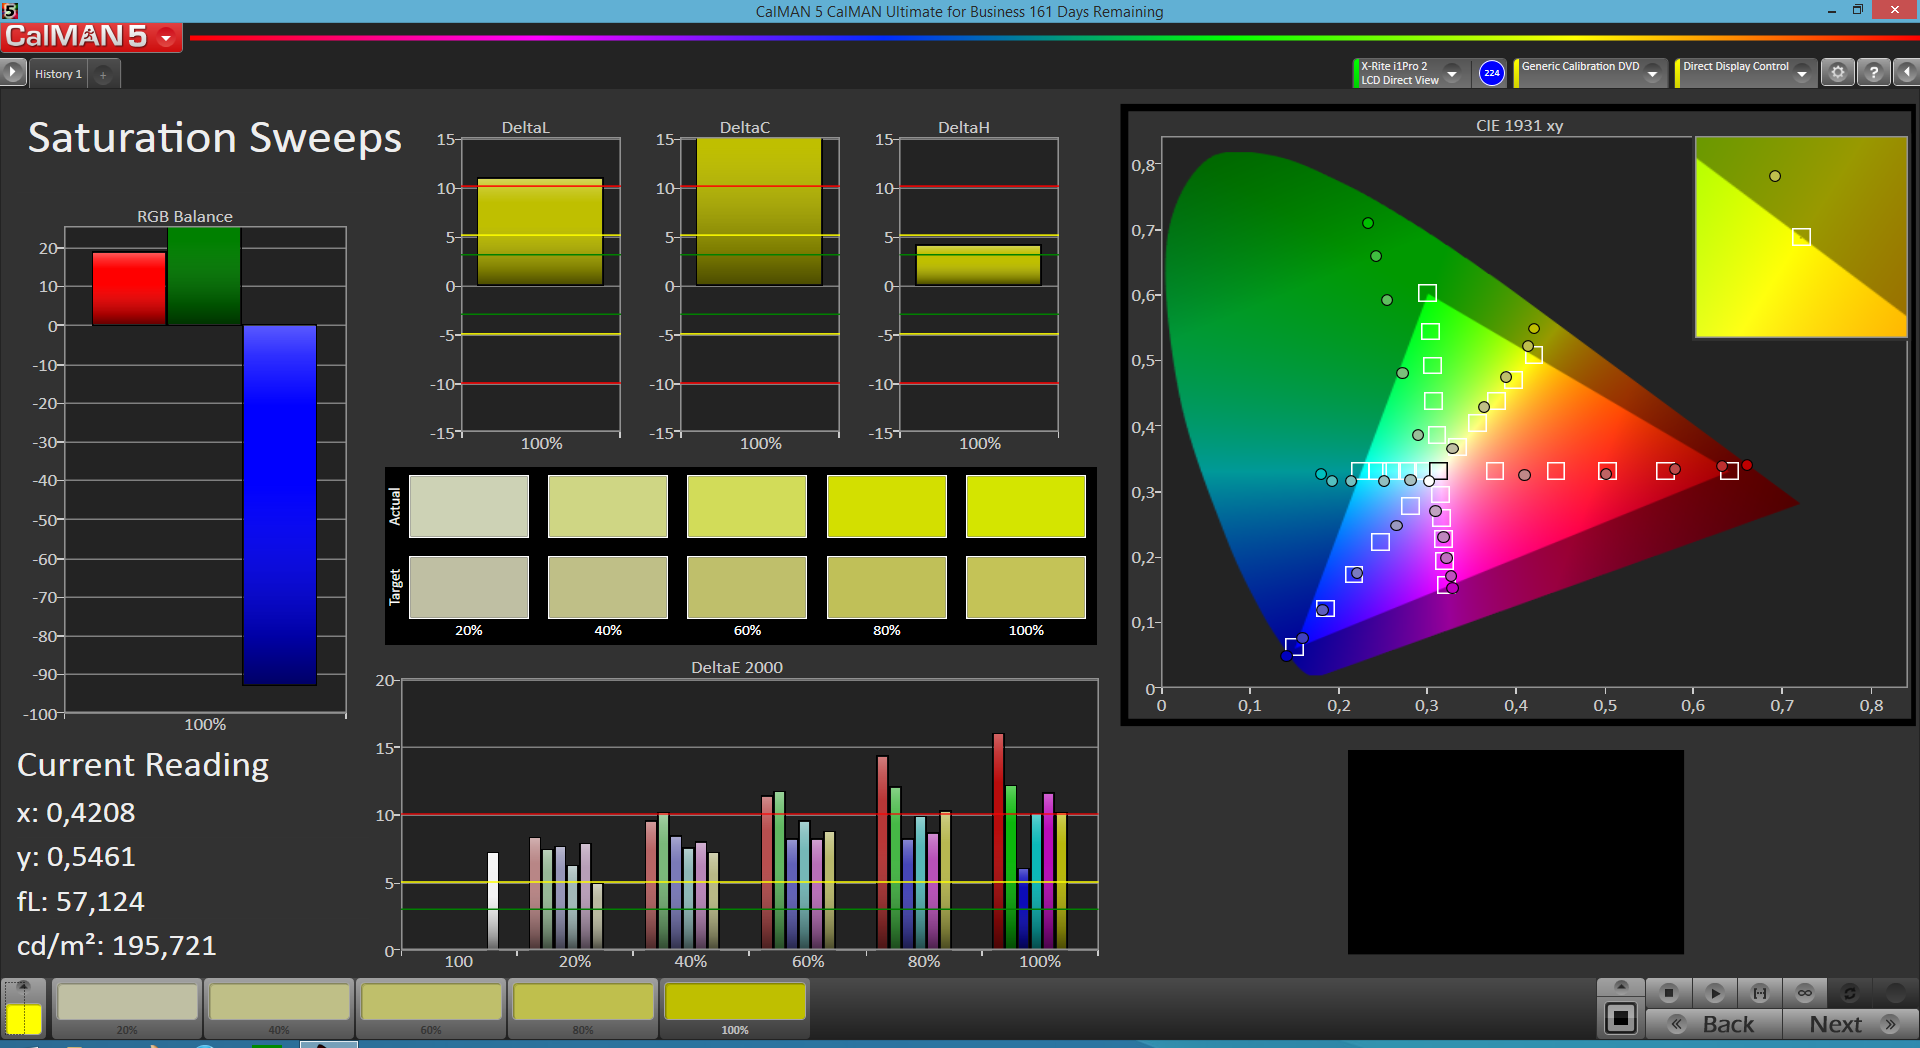Click the blue bar in the RGB Balance chart
This screenshot has height=1048, width=1920.
point(279,505)
